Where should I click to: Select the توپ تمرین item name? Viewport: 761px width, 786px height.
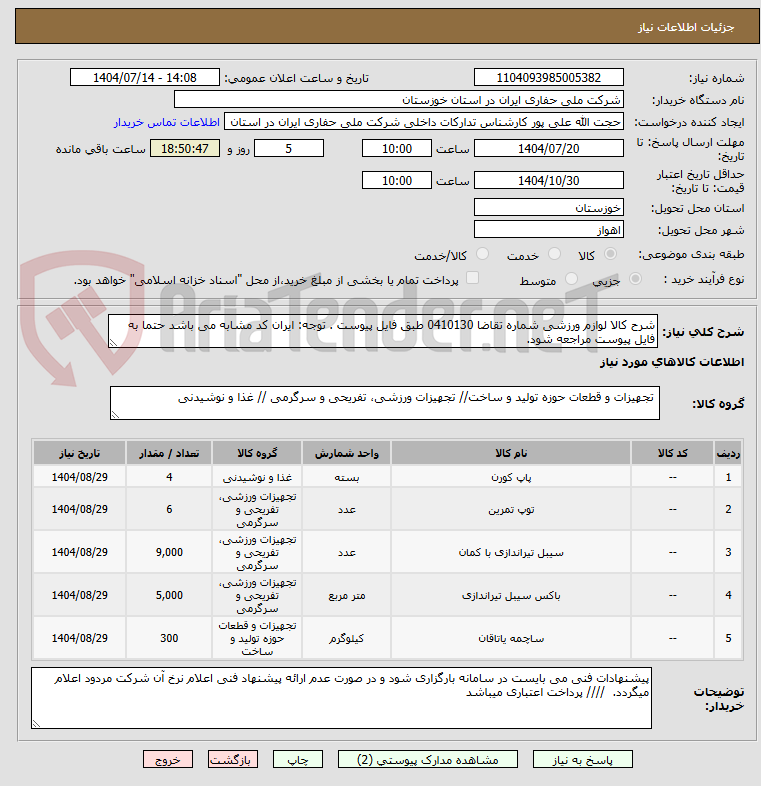(511, 509)
